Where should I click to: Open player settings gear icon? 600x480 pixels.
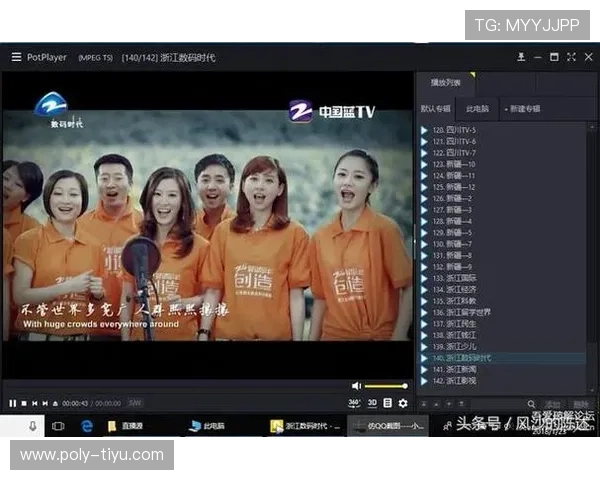(403, 403)
